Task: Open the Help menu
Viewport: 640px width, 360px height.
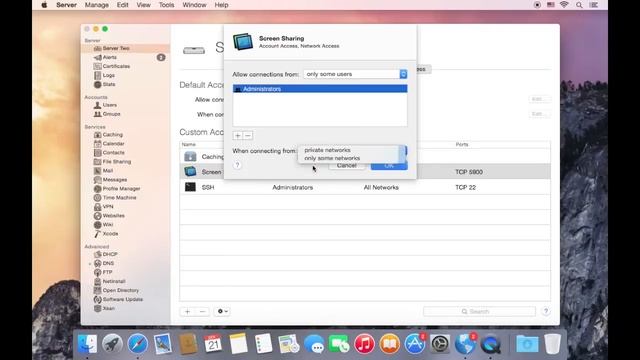Action: tap(221, 5)
